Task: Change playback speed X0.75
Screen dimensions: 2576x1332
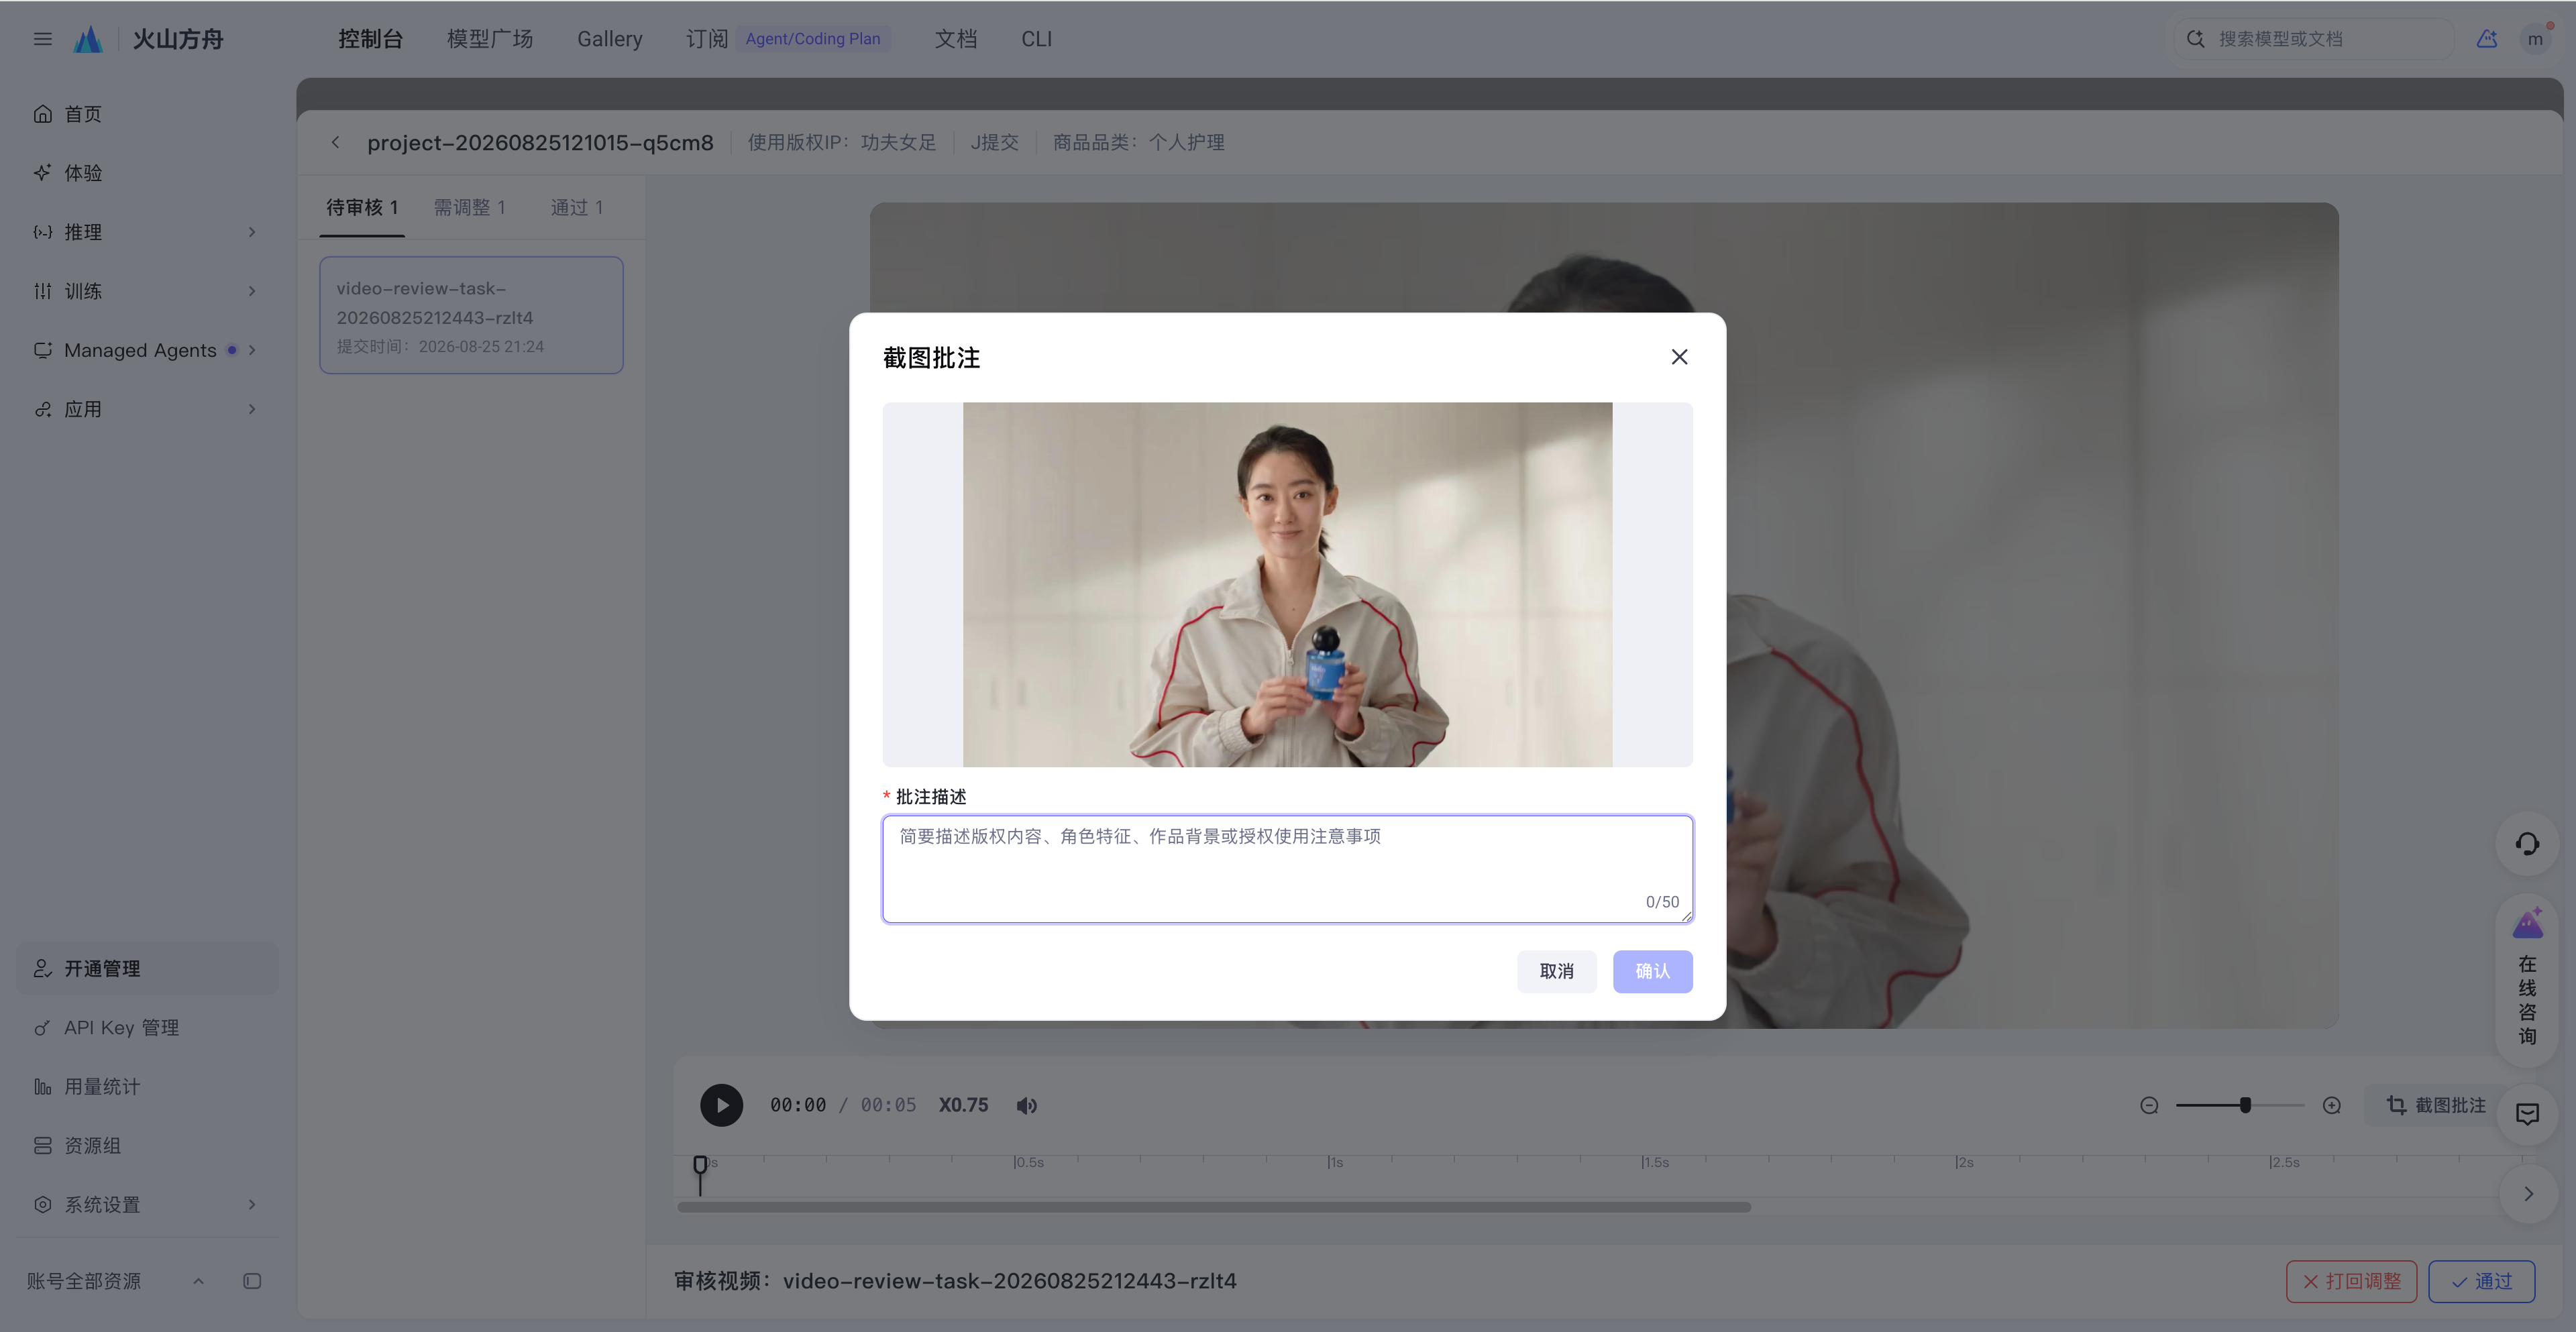Action: click(x=963, y=1105)
